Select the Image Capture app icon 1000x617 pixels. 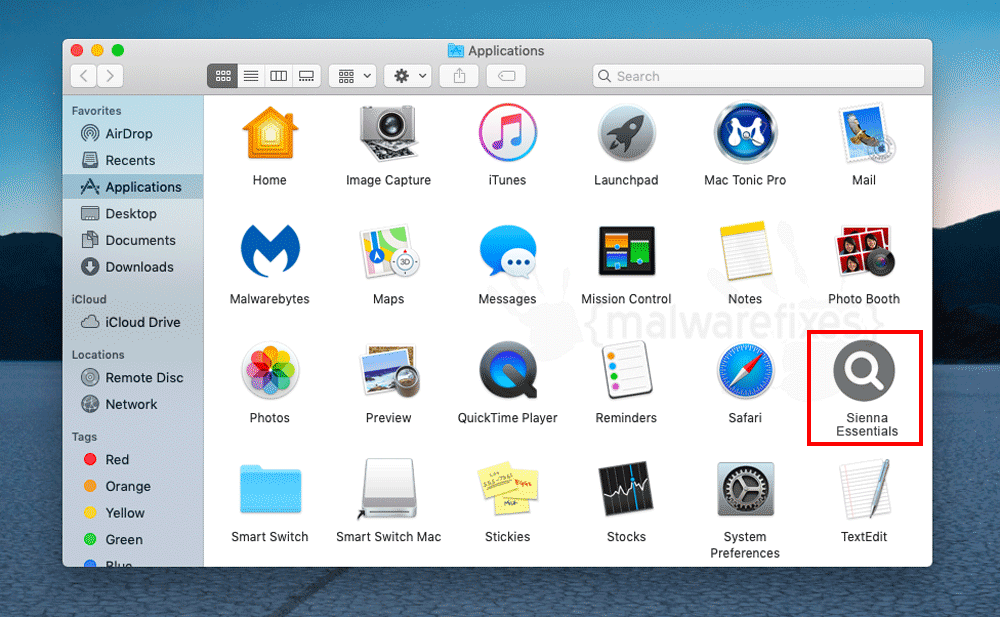click(x=388, y=133)
